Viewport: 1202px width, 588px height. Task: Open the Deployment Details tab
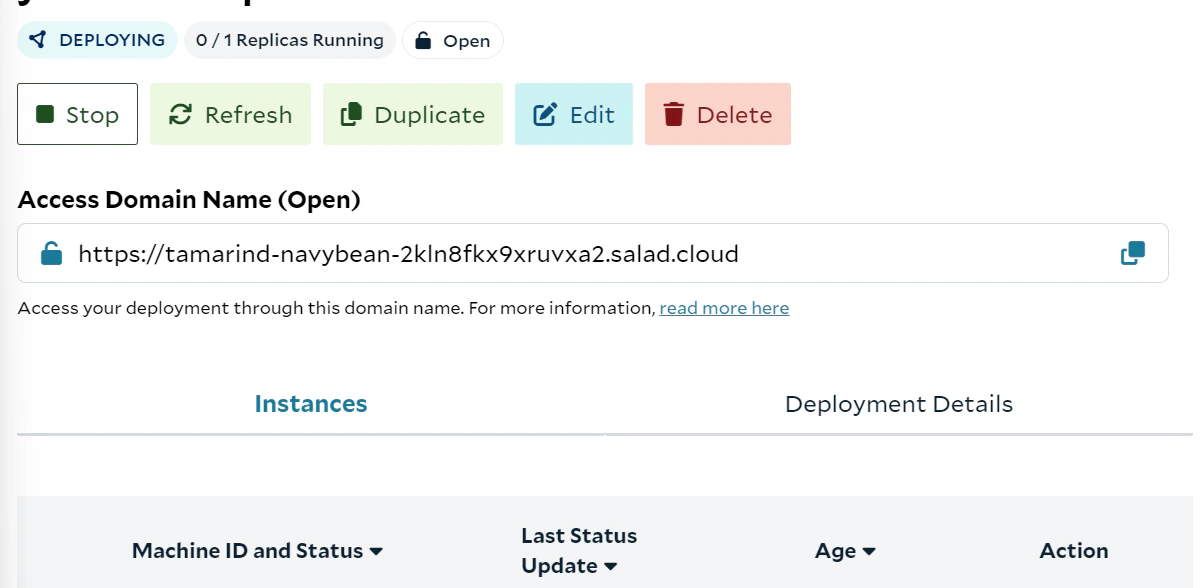point(899,404)
